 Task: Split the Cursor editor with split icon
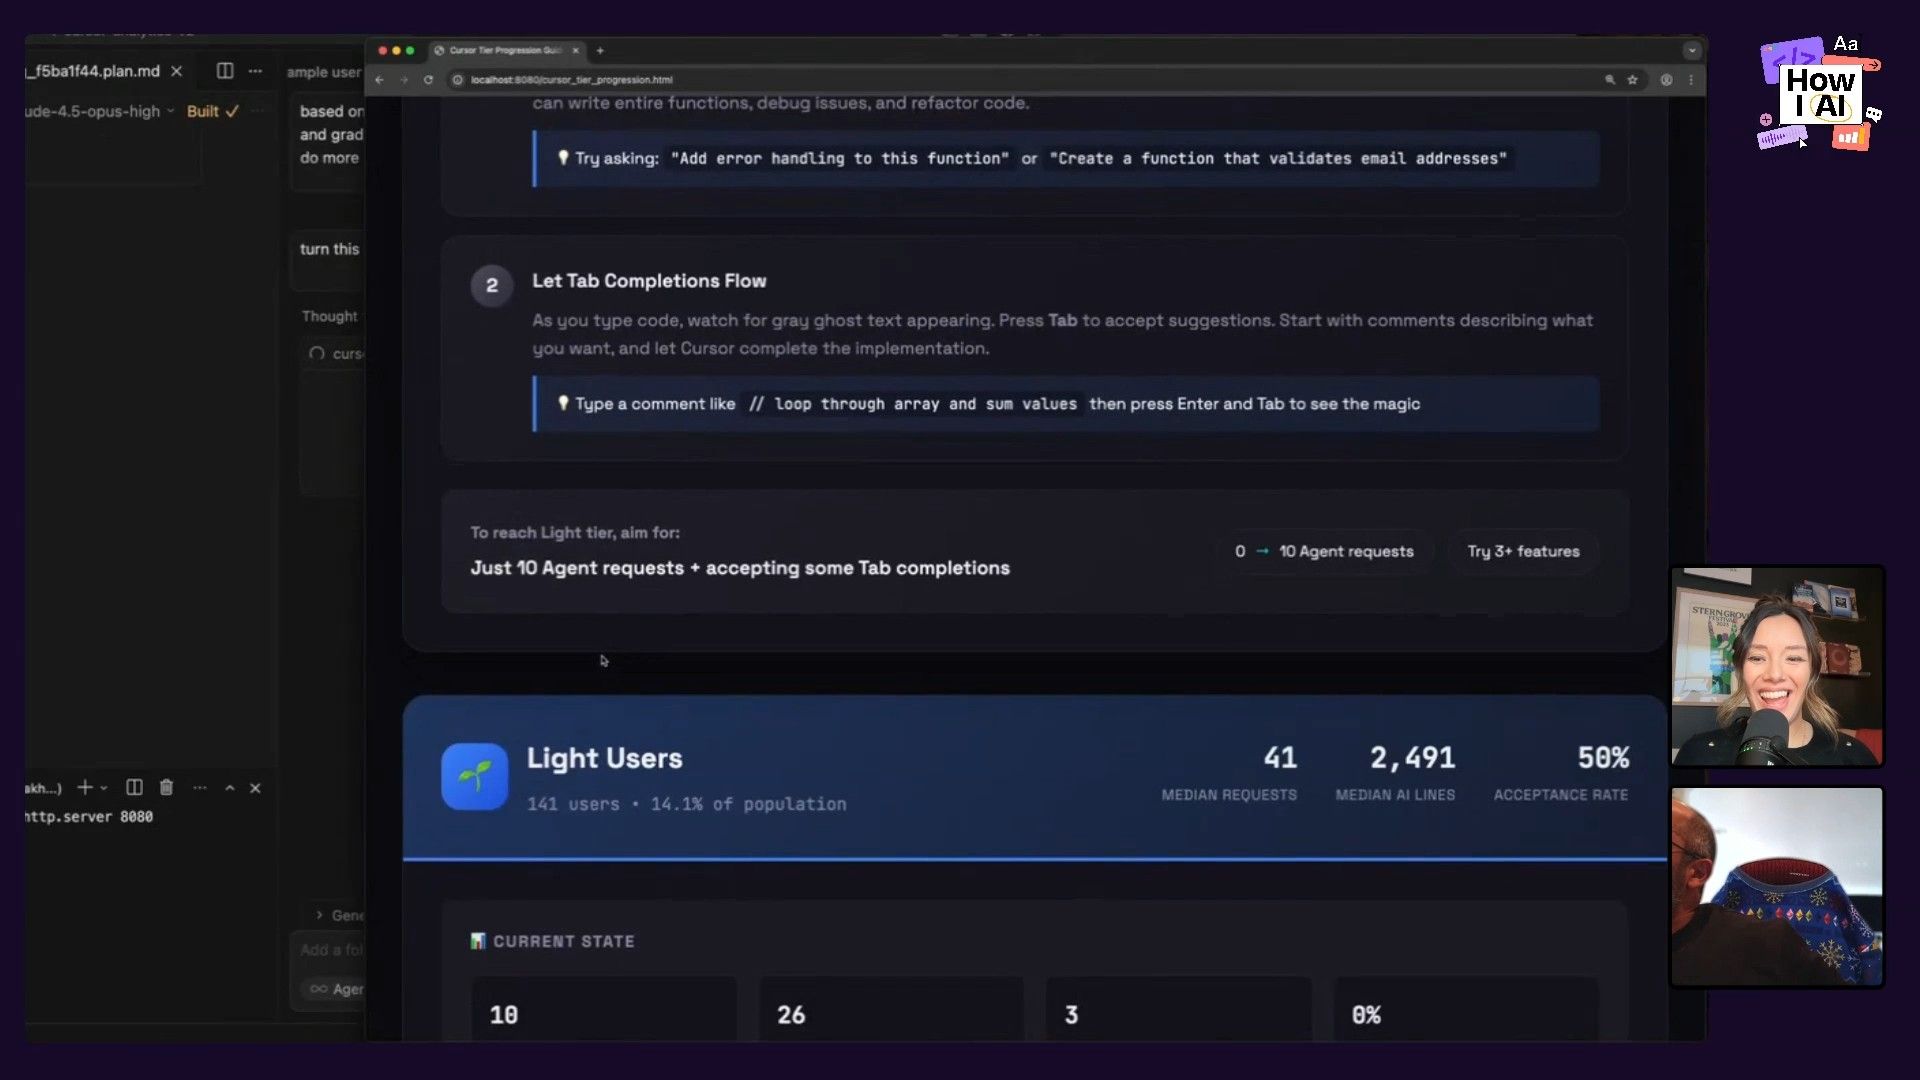[x=225, y=71]
